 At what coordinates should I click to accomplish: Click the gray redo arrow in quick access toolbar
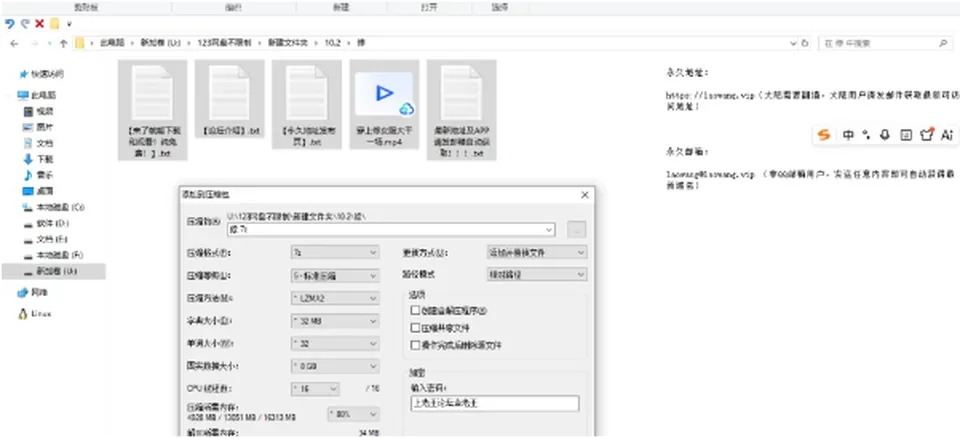(x=25, y=24)
